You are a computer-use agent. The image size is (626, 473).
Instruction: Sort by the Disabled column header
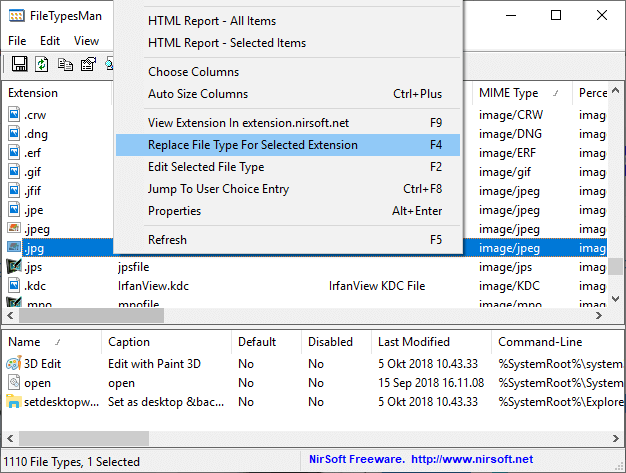click(x=336, y=342)
